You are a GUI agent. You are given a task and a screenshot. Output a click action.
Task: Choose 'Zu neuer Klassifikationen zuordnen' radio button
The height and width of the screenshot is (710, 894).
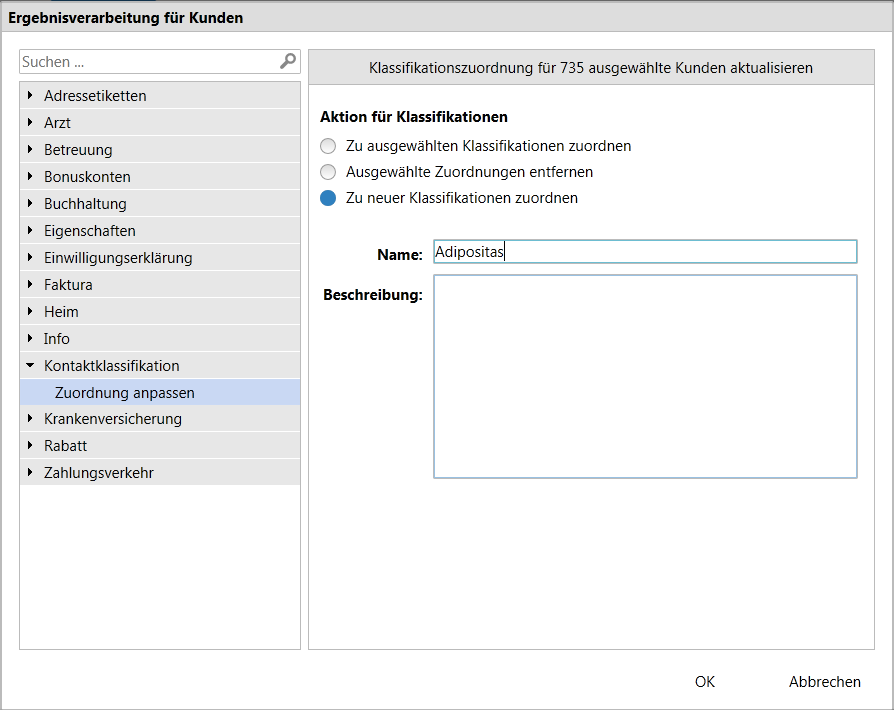tap(328, 198)
